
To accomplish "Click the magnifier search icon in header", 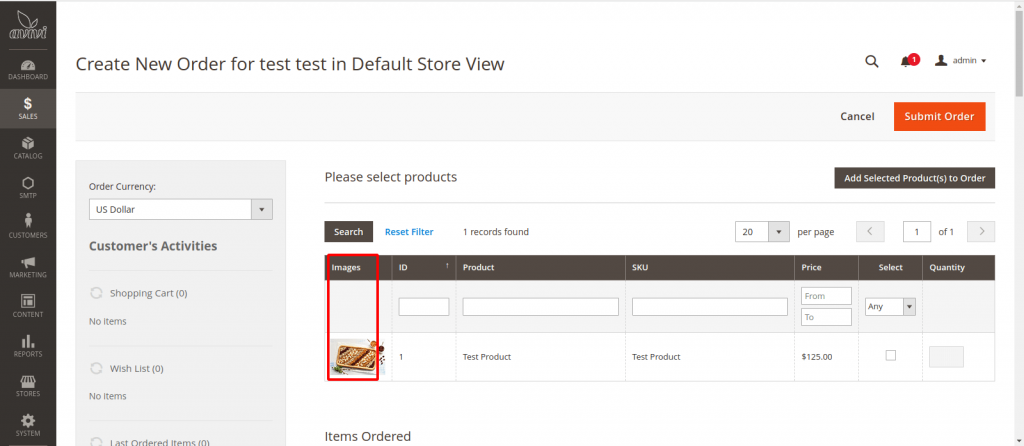I will pos(871,61).
